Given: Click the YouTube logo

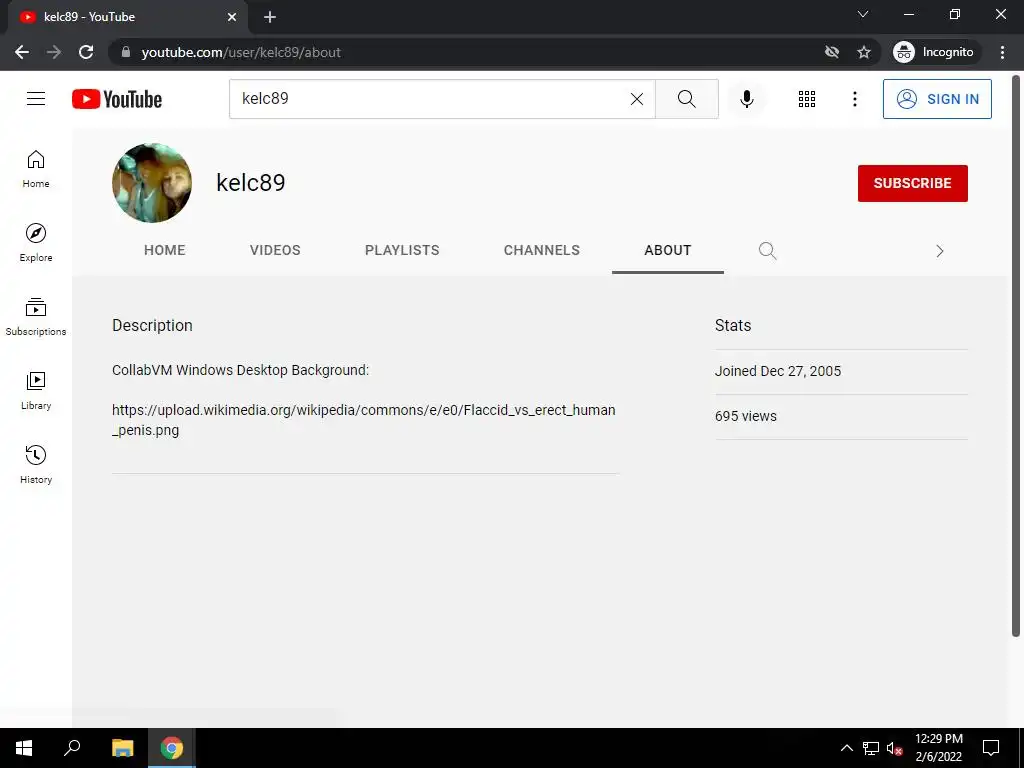Looking at the screenshot, I should click(x=117, y=99).
